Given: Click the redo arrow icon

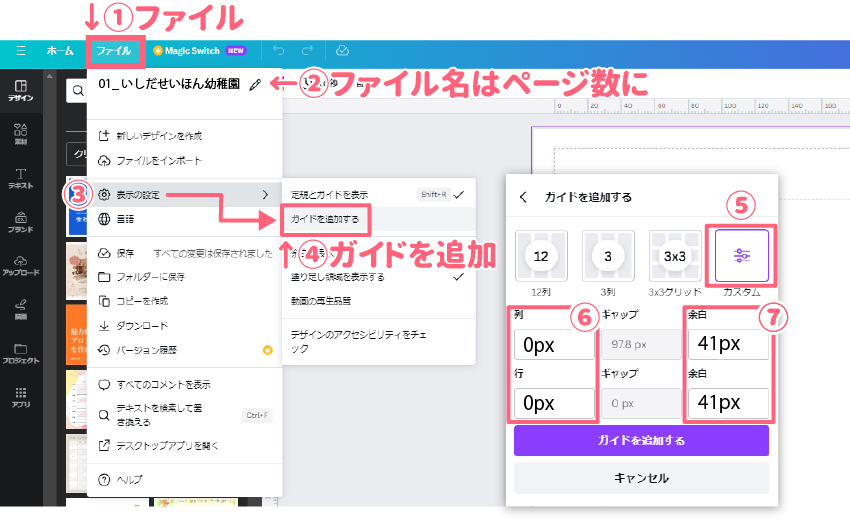Looking at the screenshot, I should point(307,50).
